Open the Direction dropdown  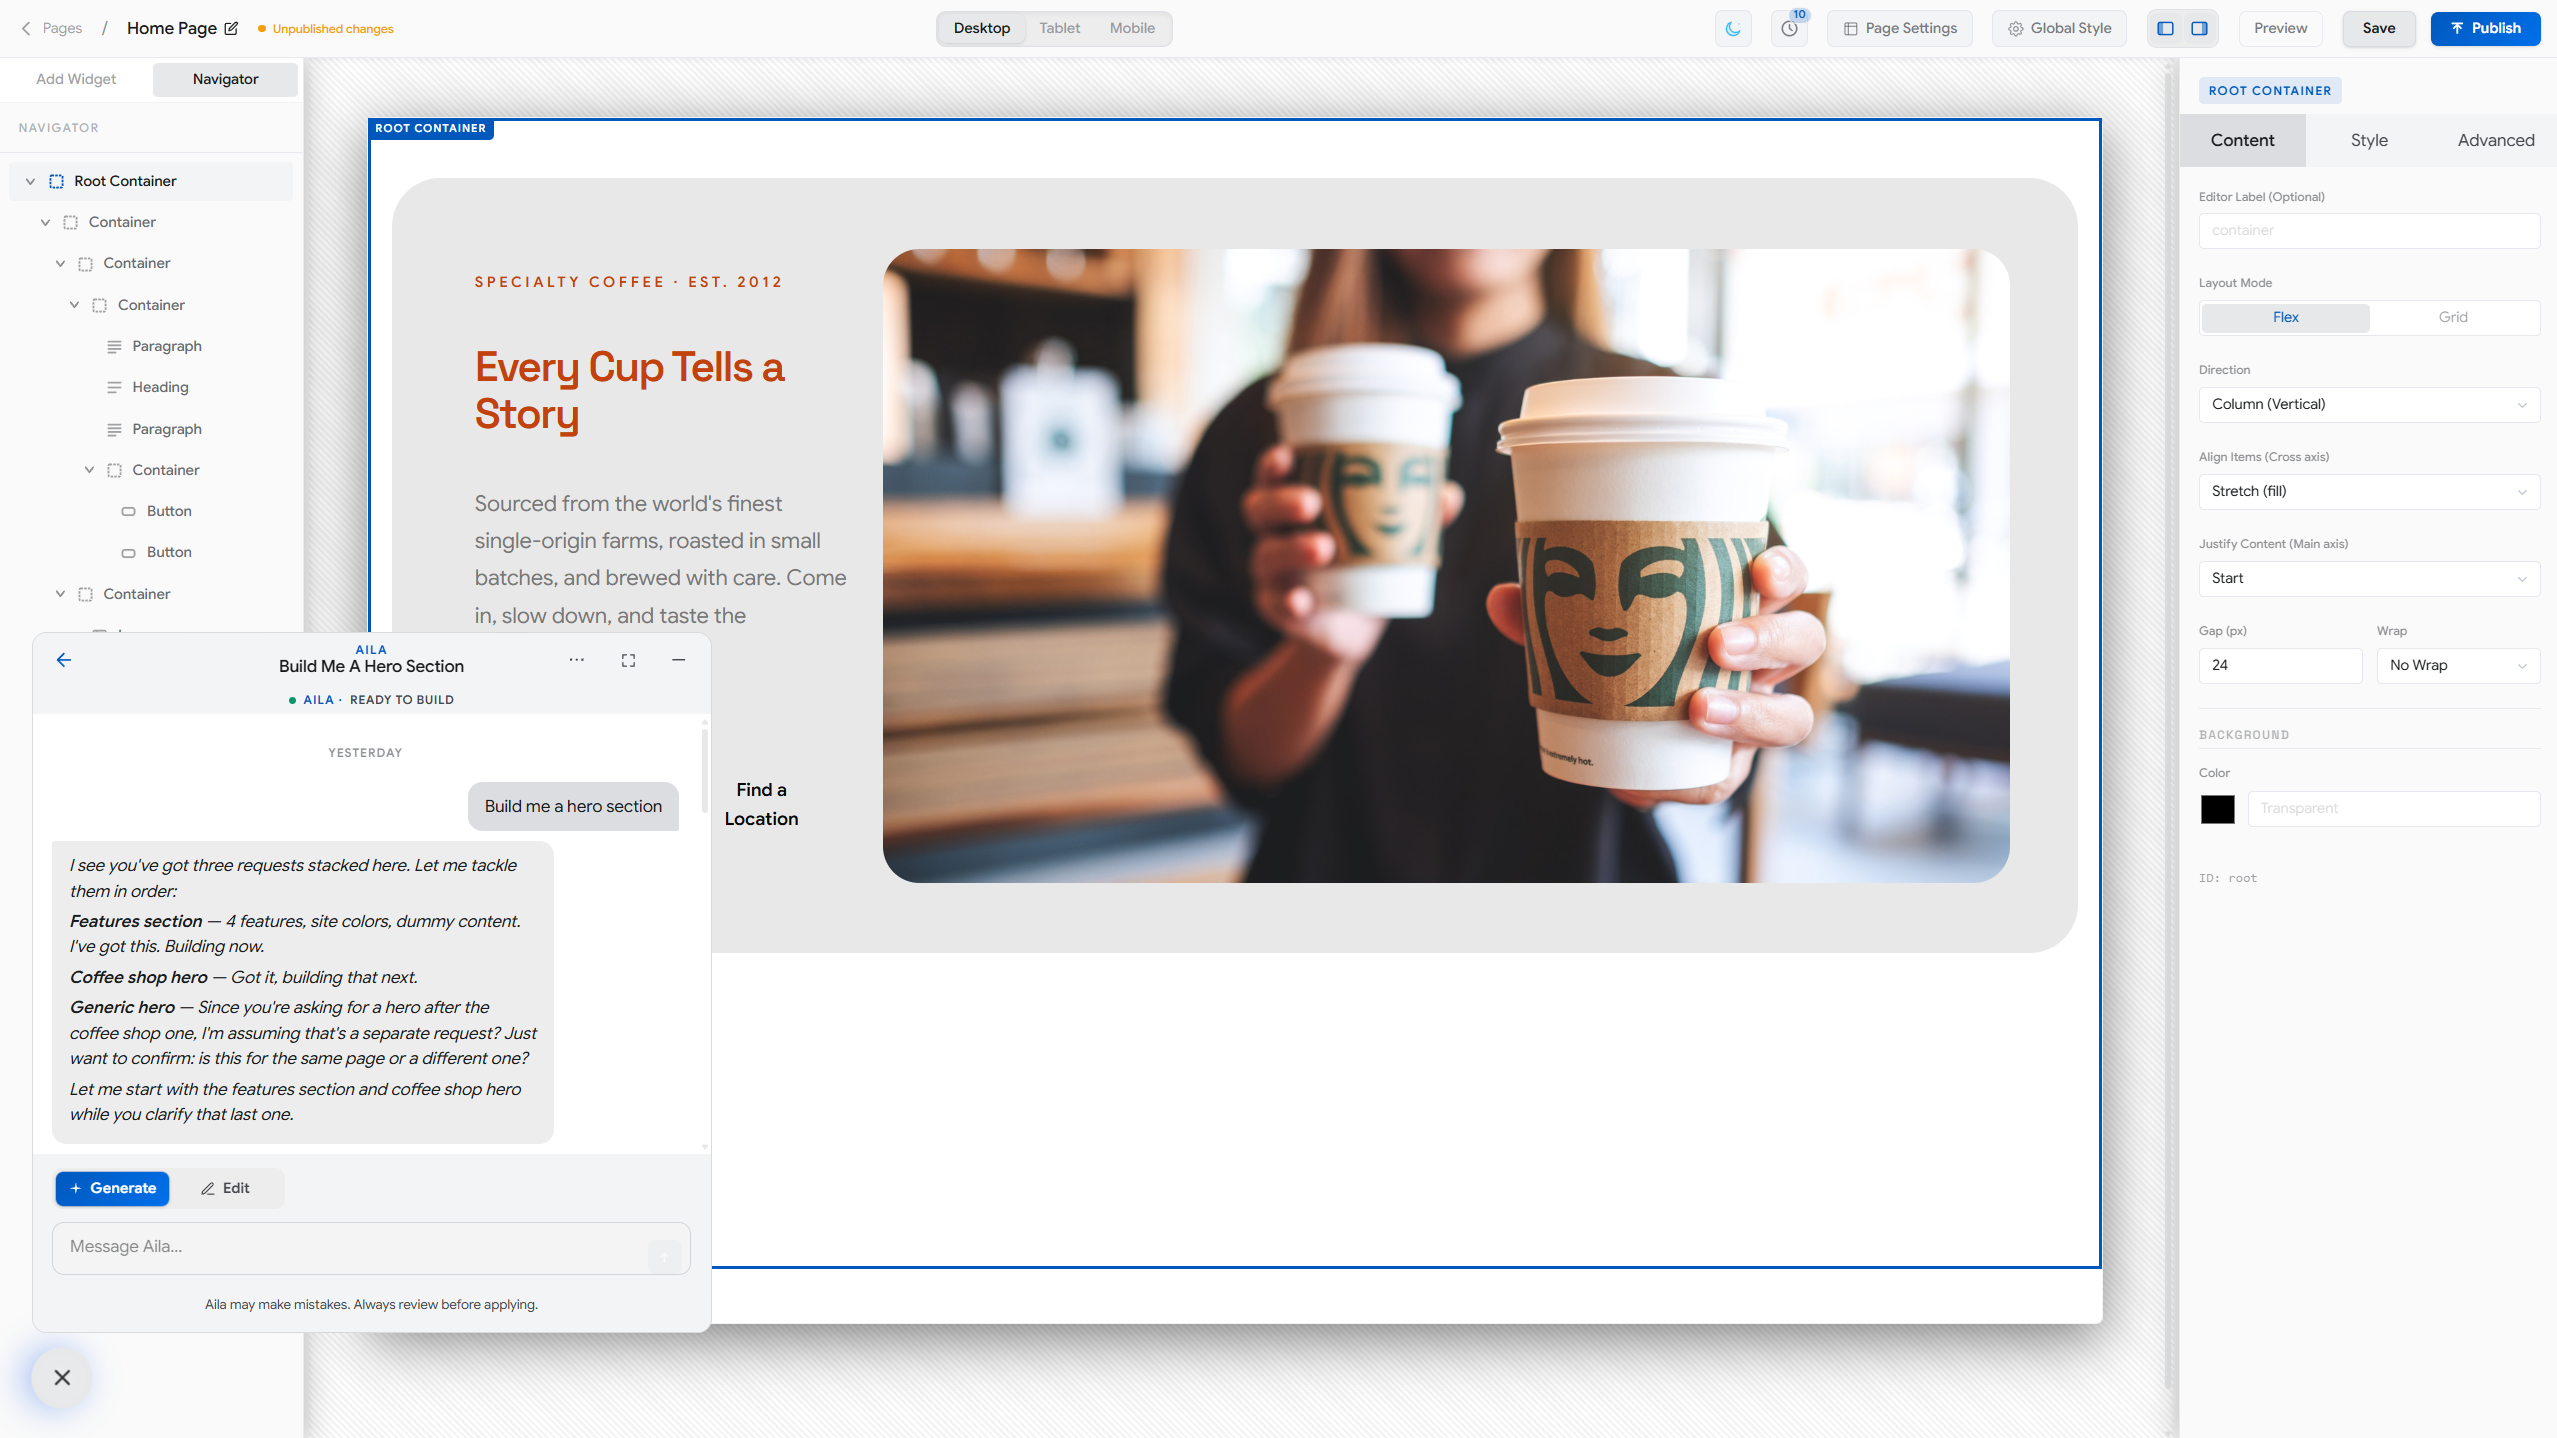tap(2368, 404)
